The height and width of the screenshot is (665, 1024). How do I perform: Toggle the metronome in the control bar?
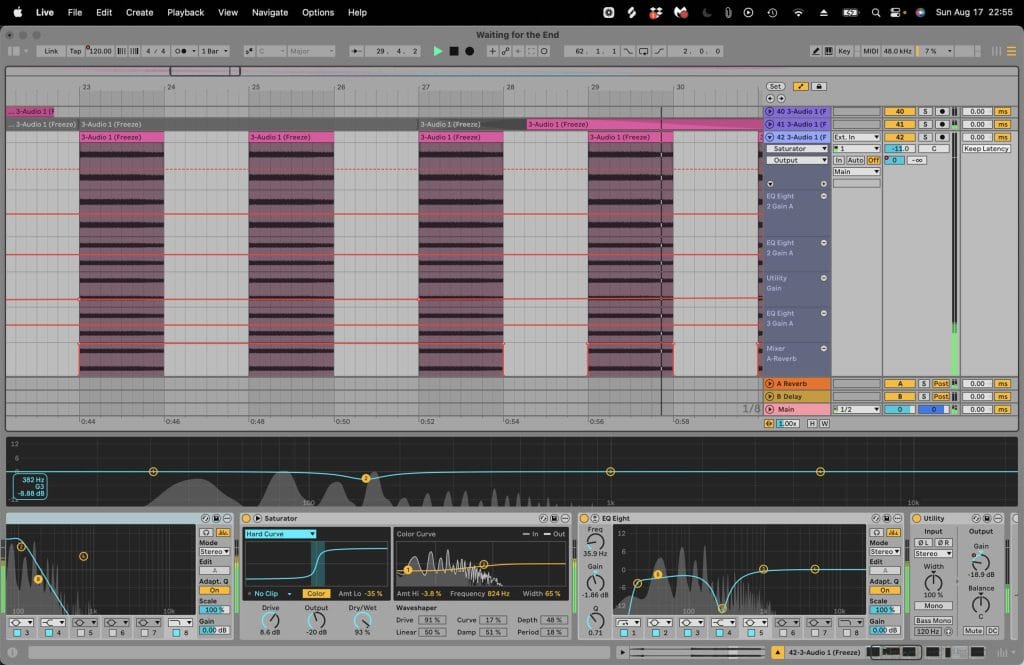(x=183, y=51)
